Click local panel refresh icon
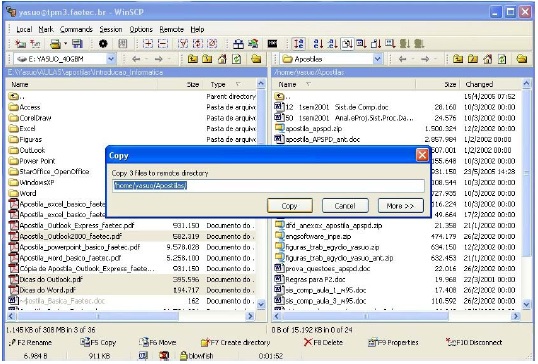Image resolution: width=538 pixels, height=364 pixels. (x=236, y=59)
